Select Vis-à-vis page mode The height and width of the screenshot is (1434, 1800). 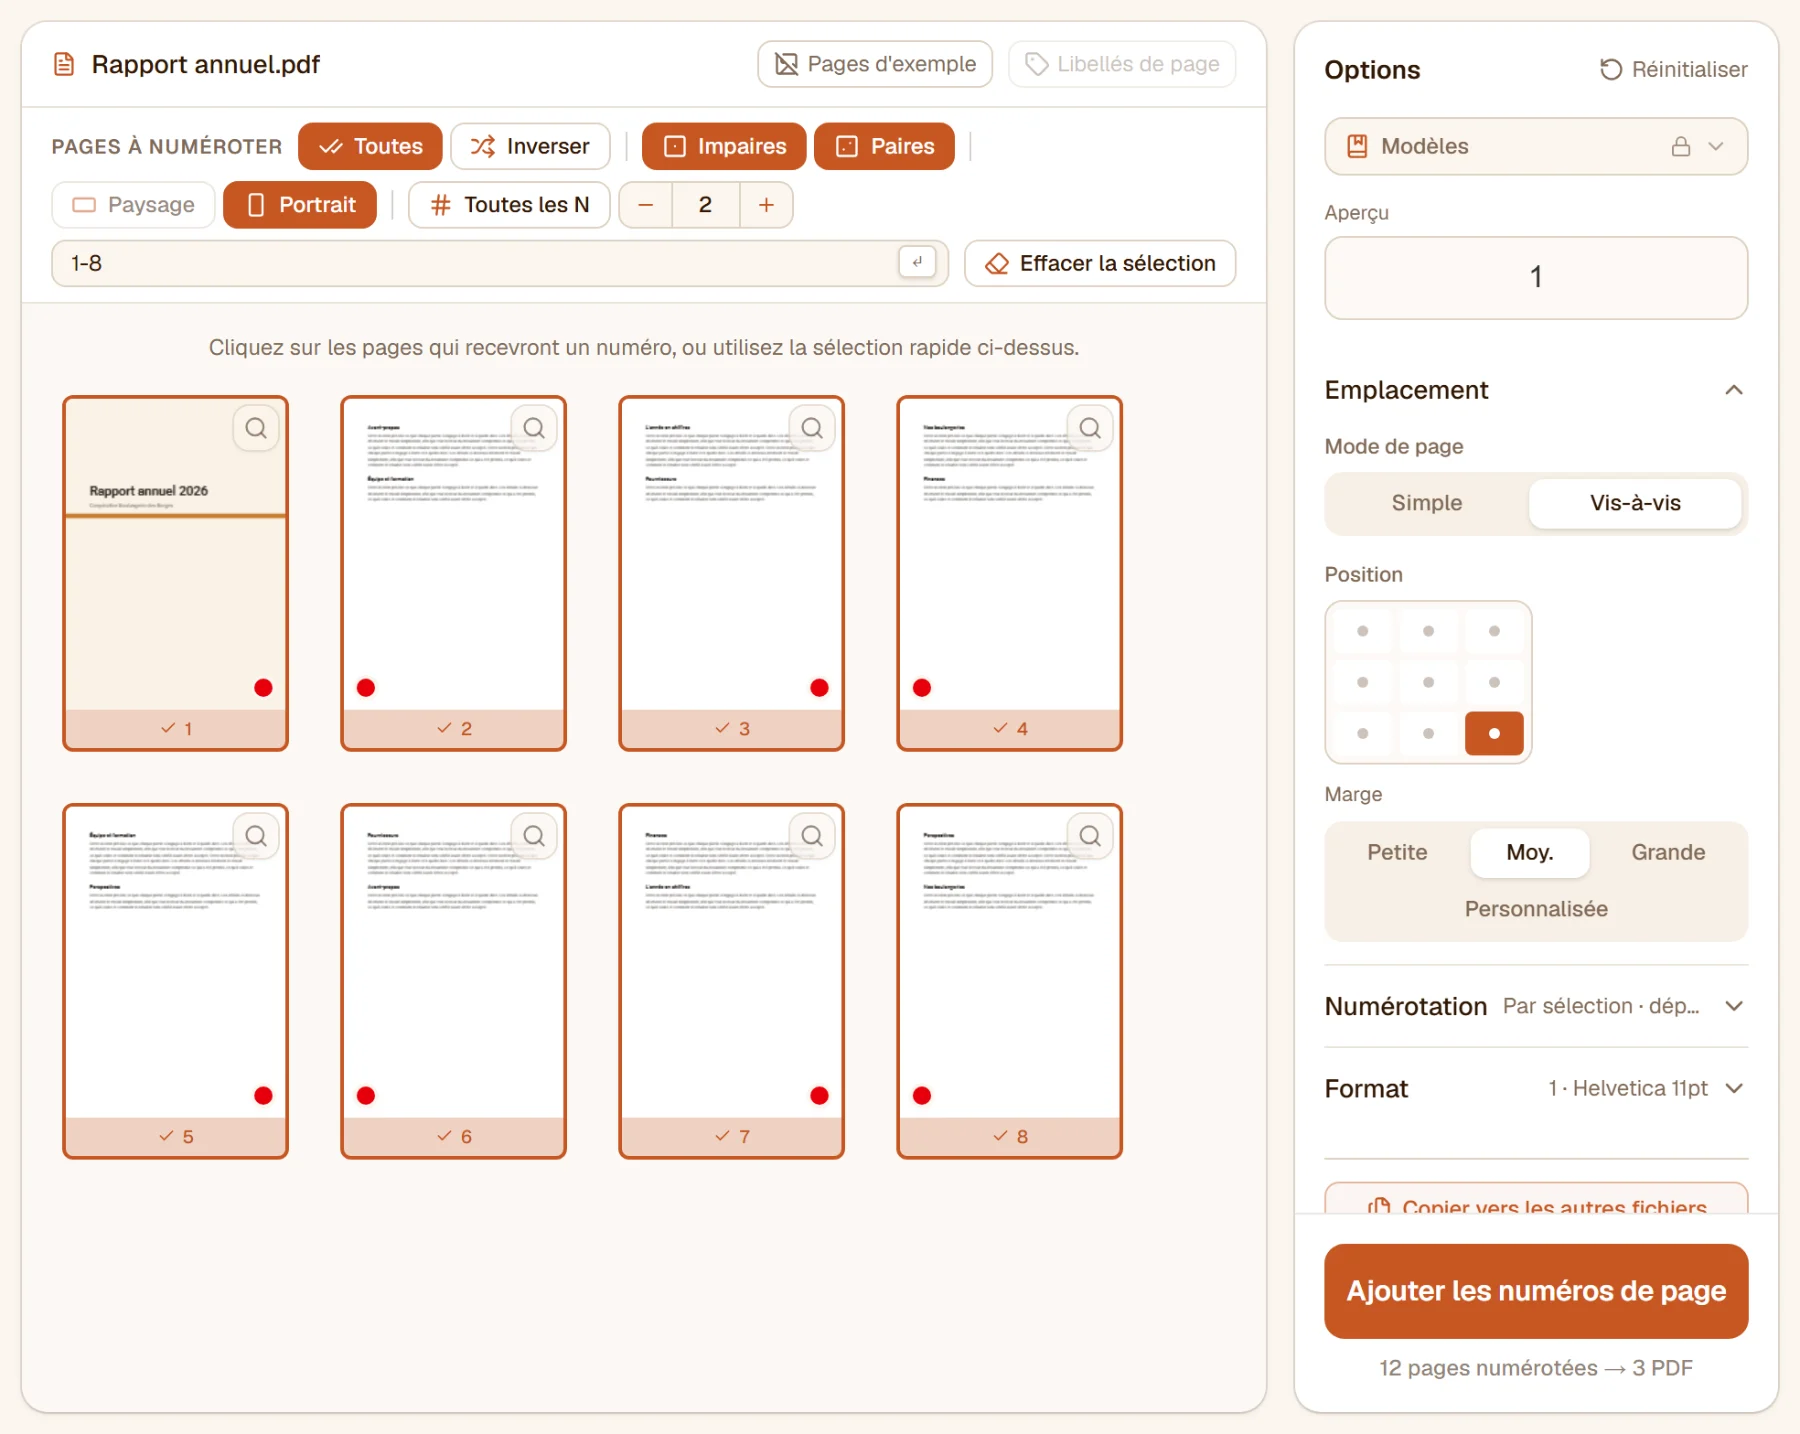(1635, 503)
